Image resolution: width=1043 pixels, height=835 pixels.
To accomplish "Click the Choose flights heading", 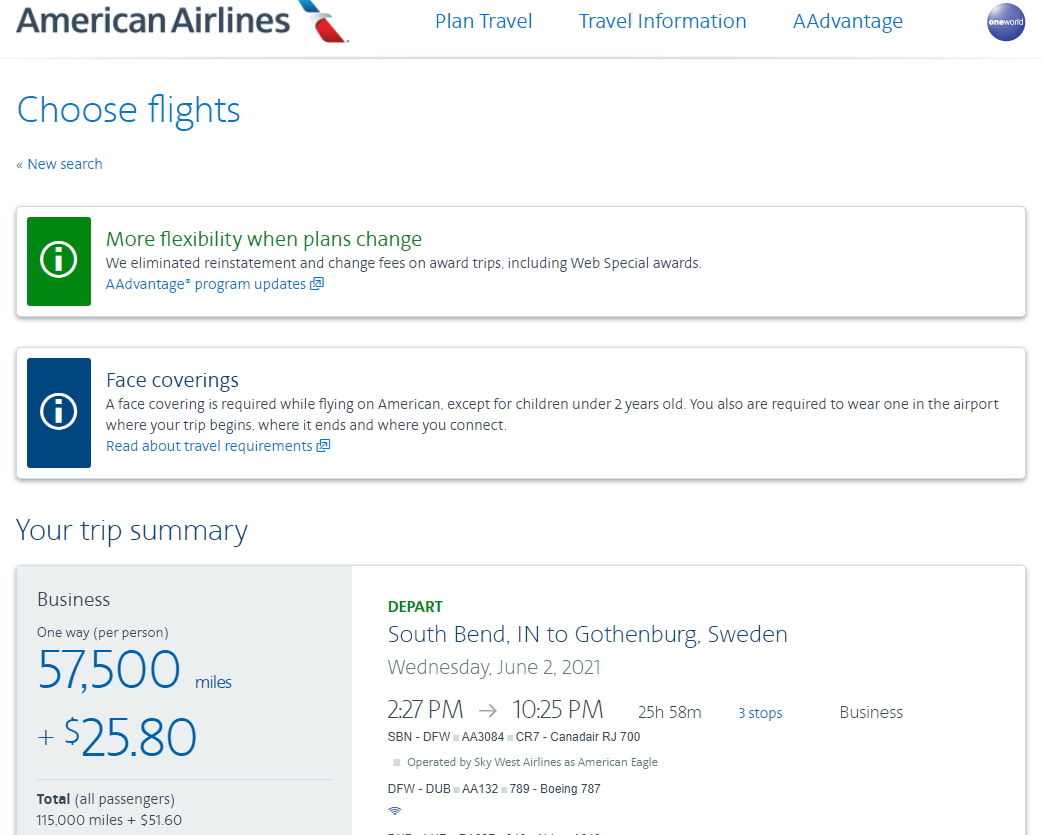I will coord(128,110).
